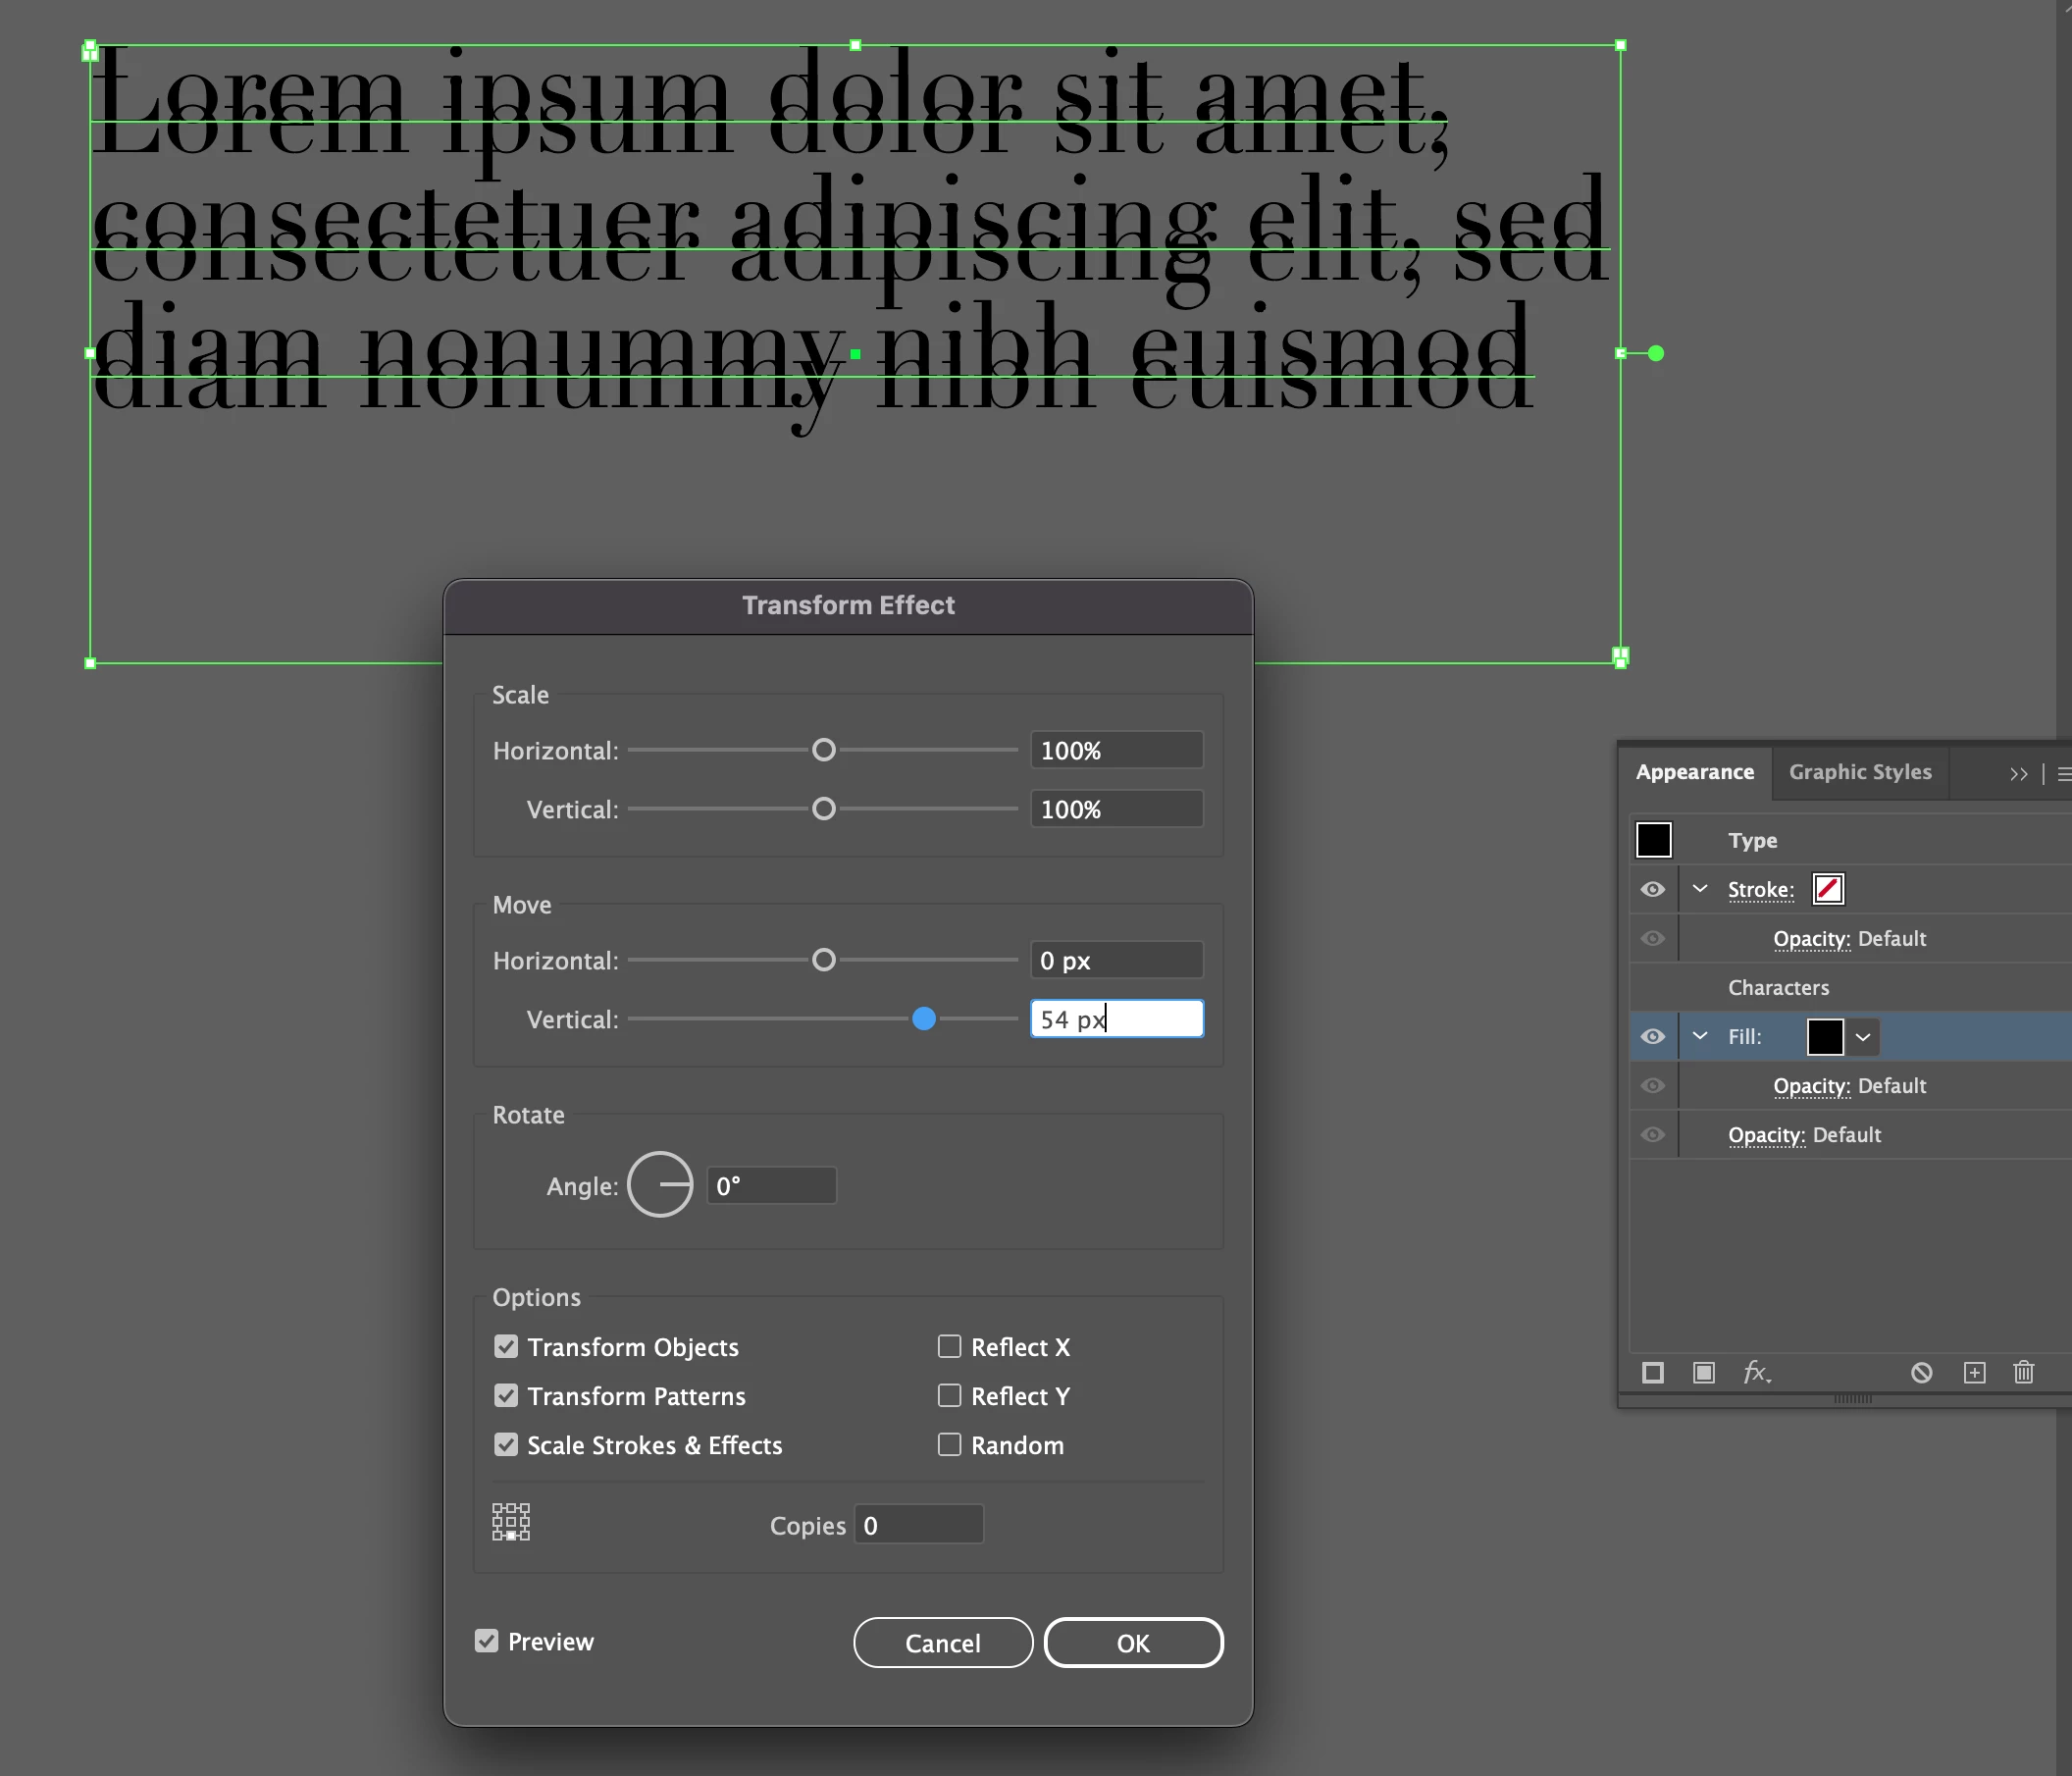Select the Appearance tab
This screenshot has width=2072, height=1776.
1694,772
